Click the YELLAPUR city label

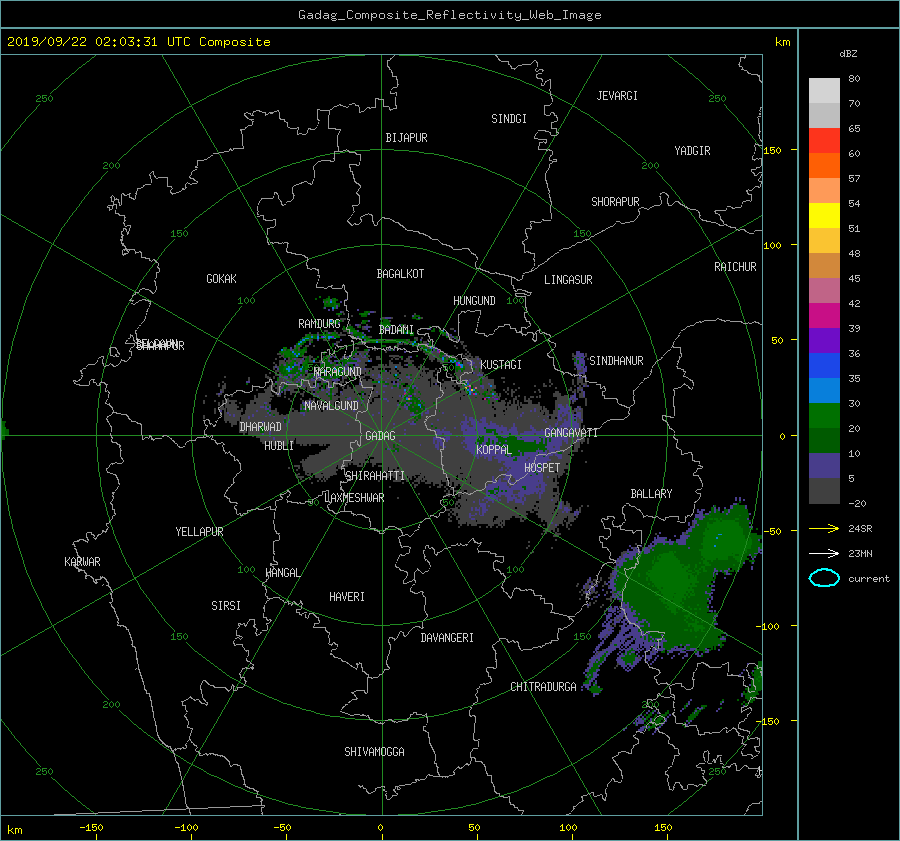(199, 532)
